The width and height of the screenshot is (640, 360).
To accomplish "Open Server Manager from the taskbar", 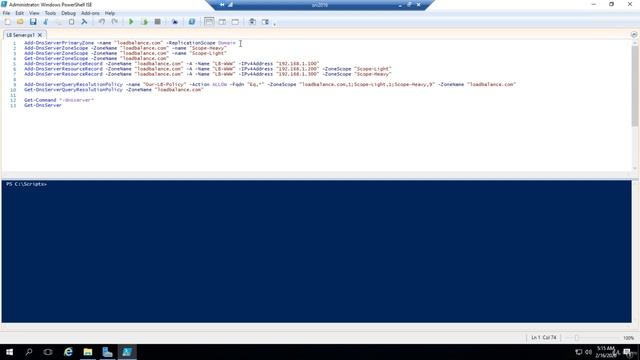I will [107, 352].
